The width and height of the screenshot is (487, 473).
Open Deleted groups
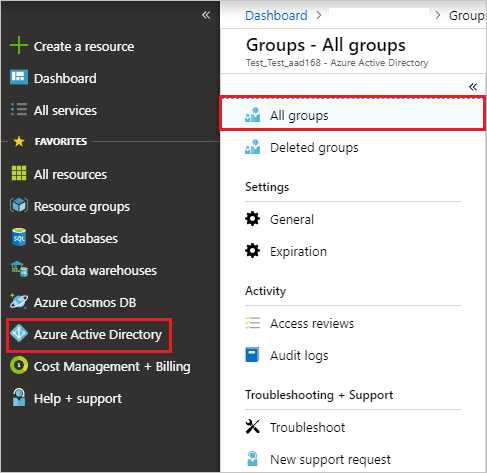tap(314, 148)
